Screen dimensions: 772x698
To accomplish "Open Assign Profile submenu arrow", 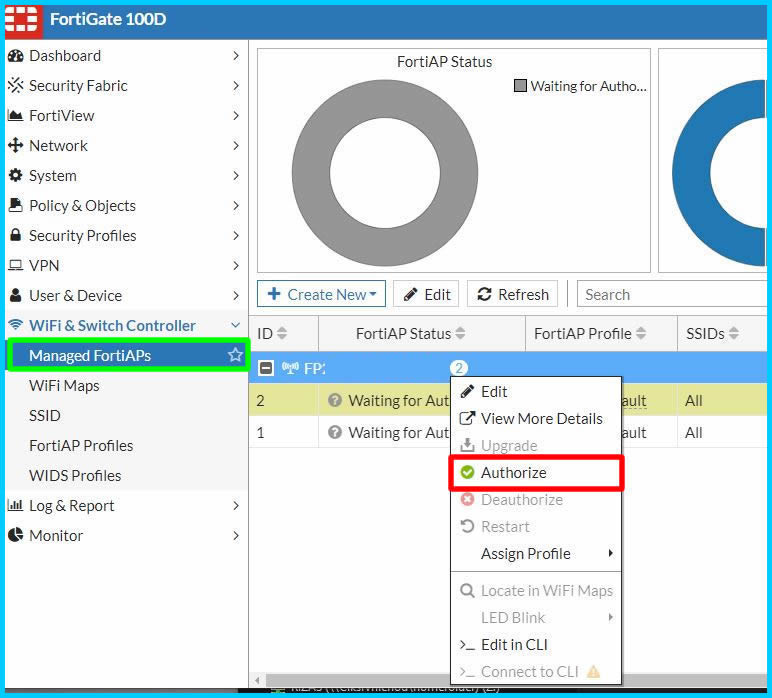I will pos(611,553).
